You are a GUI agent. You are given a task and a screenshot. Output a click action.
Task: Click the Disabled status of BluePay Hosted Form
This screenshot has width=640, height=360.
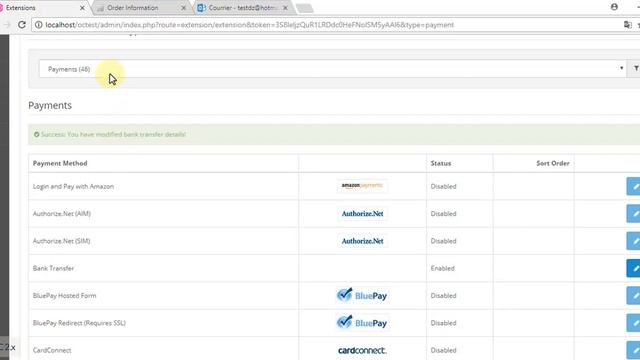click(x=443, y=296)
